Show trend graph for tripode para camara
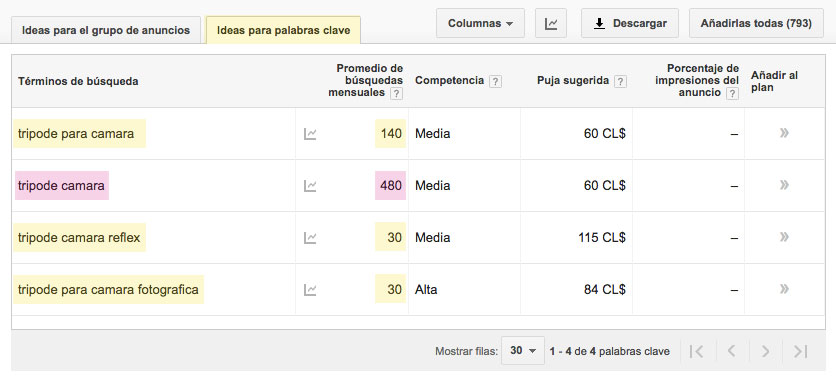This screenshot has width=836, height=376. 310,134
